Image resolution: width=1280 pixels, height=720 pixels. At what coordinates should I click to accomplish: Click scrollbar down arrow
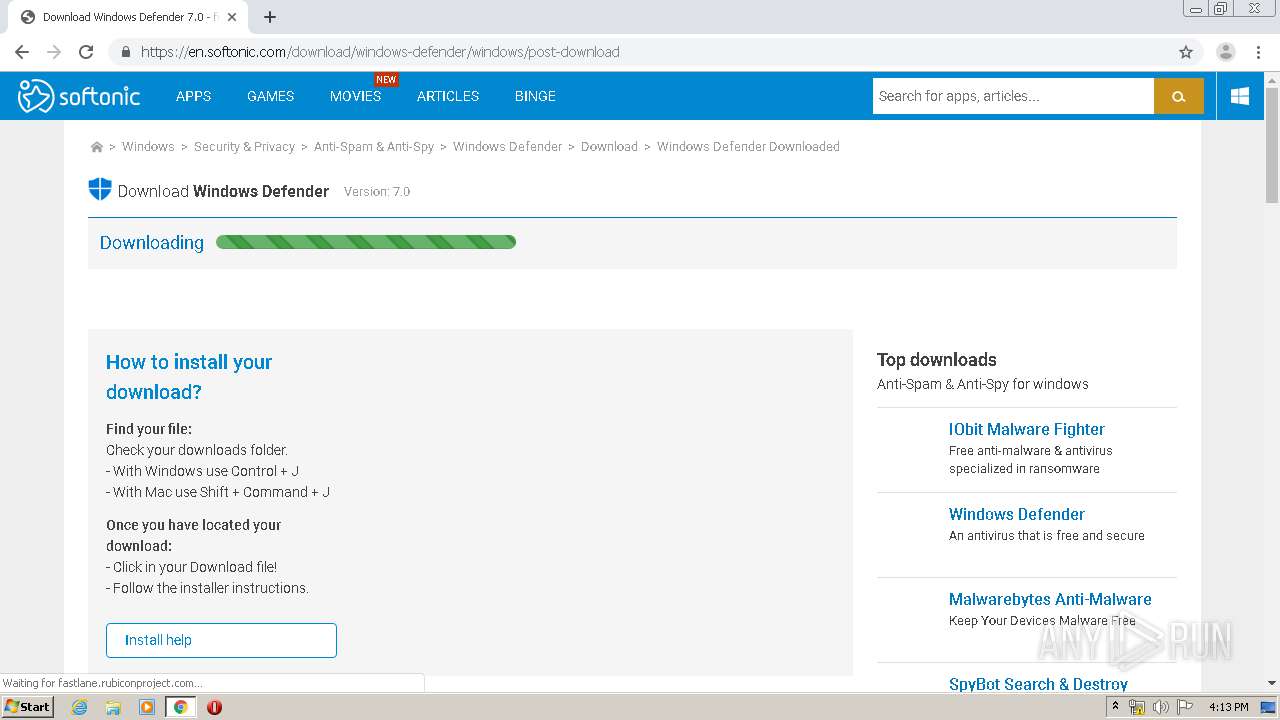point(1271,684)
